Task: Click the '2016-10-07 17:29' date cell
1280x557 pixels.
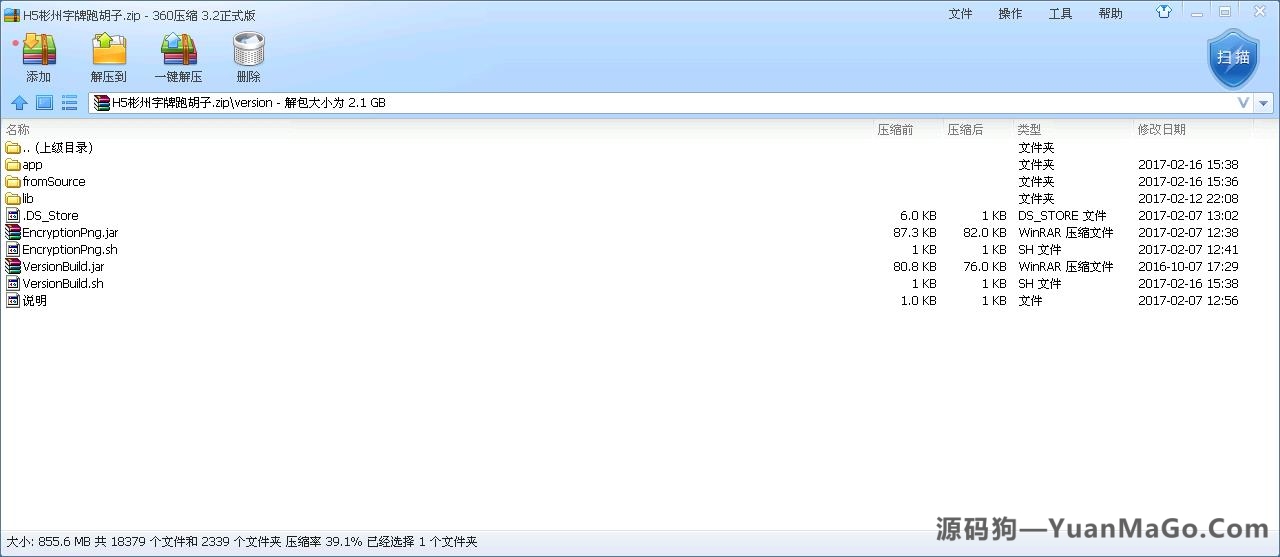Action: tap(1188, 266)
